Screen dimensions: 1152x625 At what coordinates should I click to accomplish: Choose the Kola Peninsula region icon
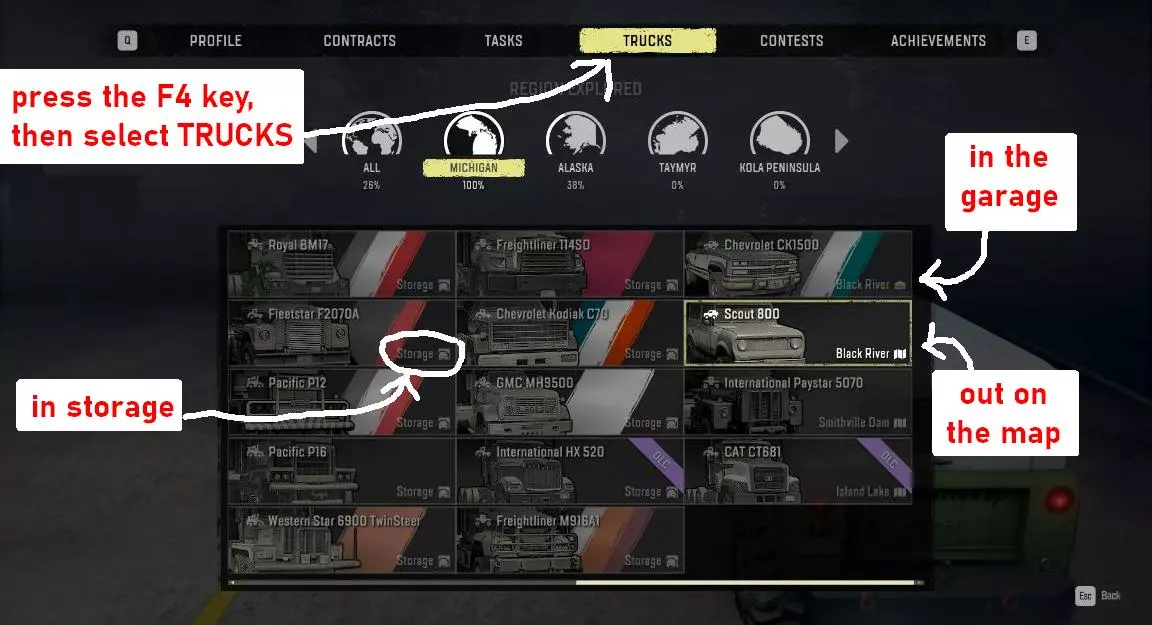click(x=780, y=134)
